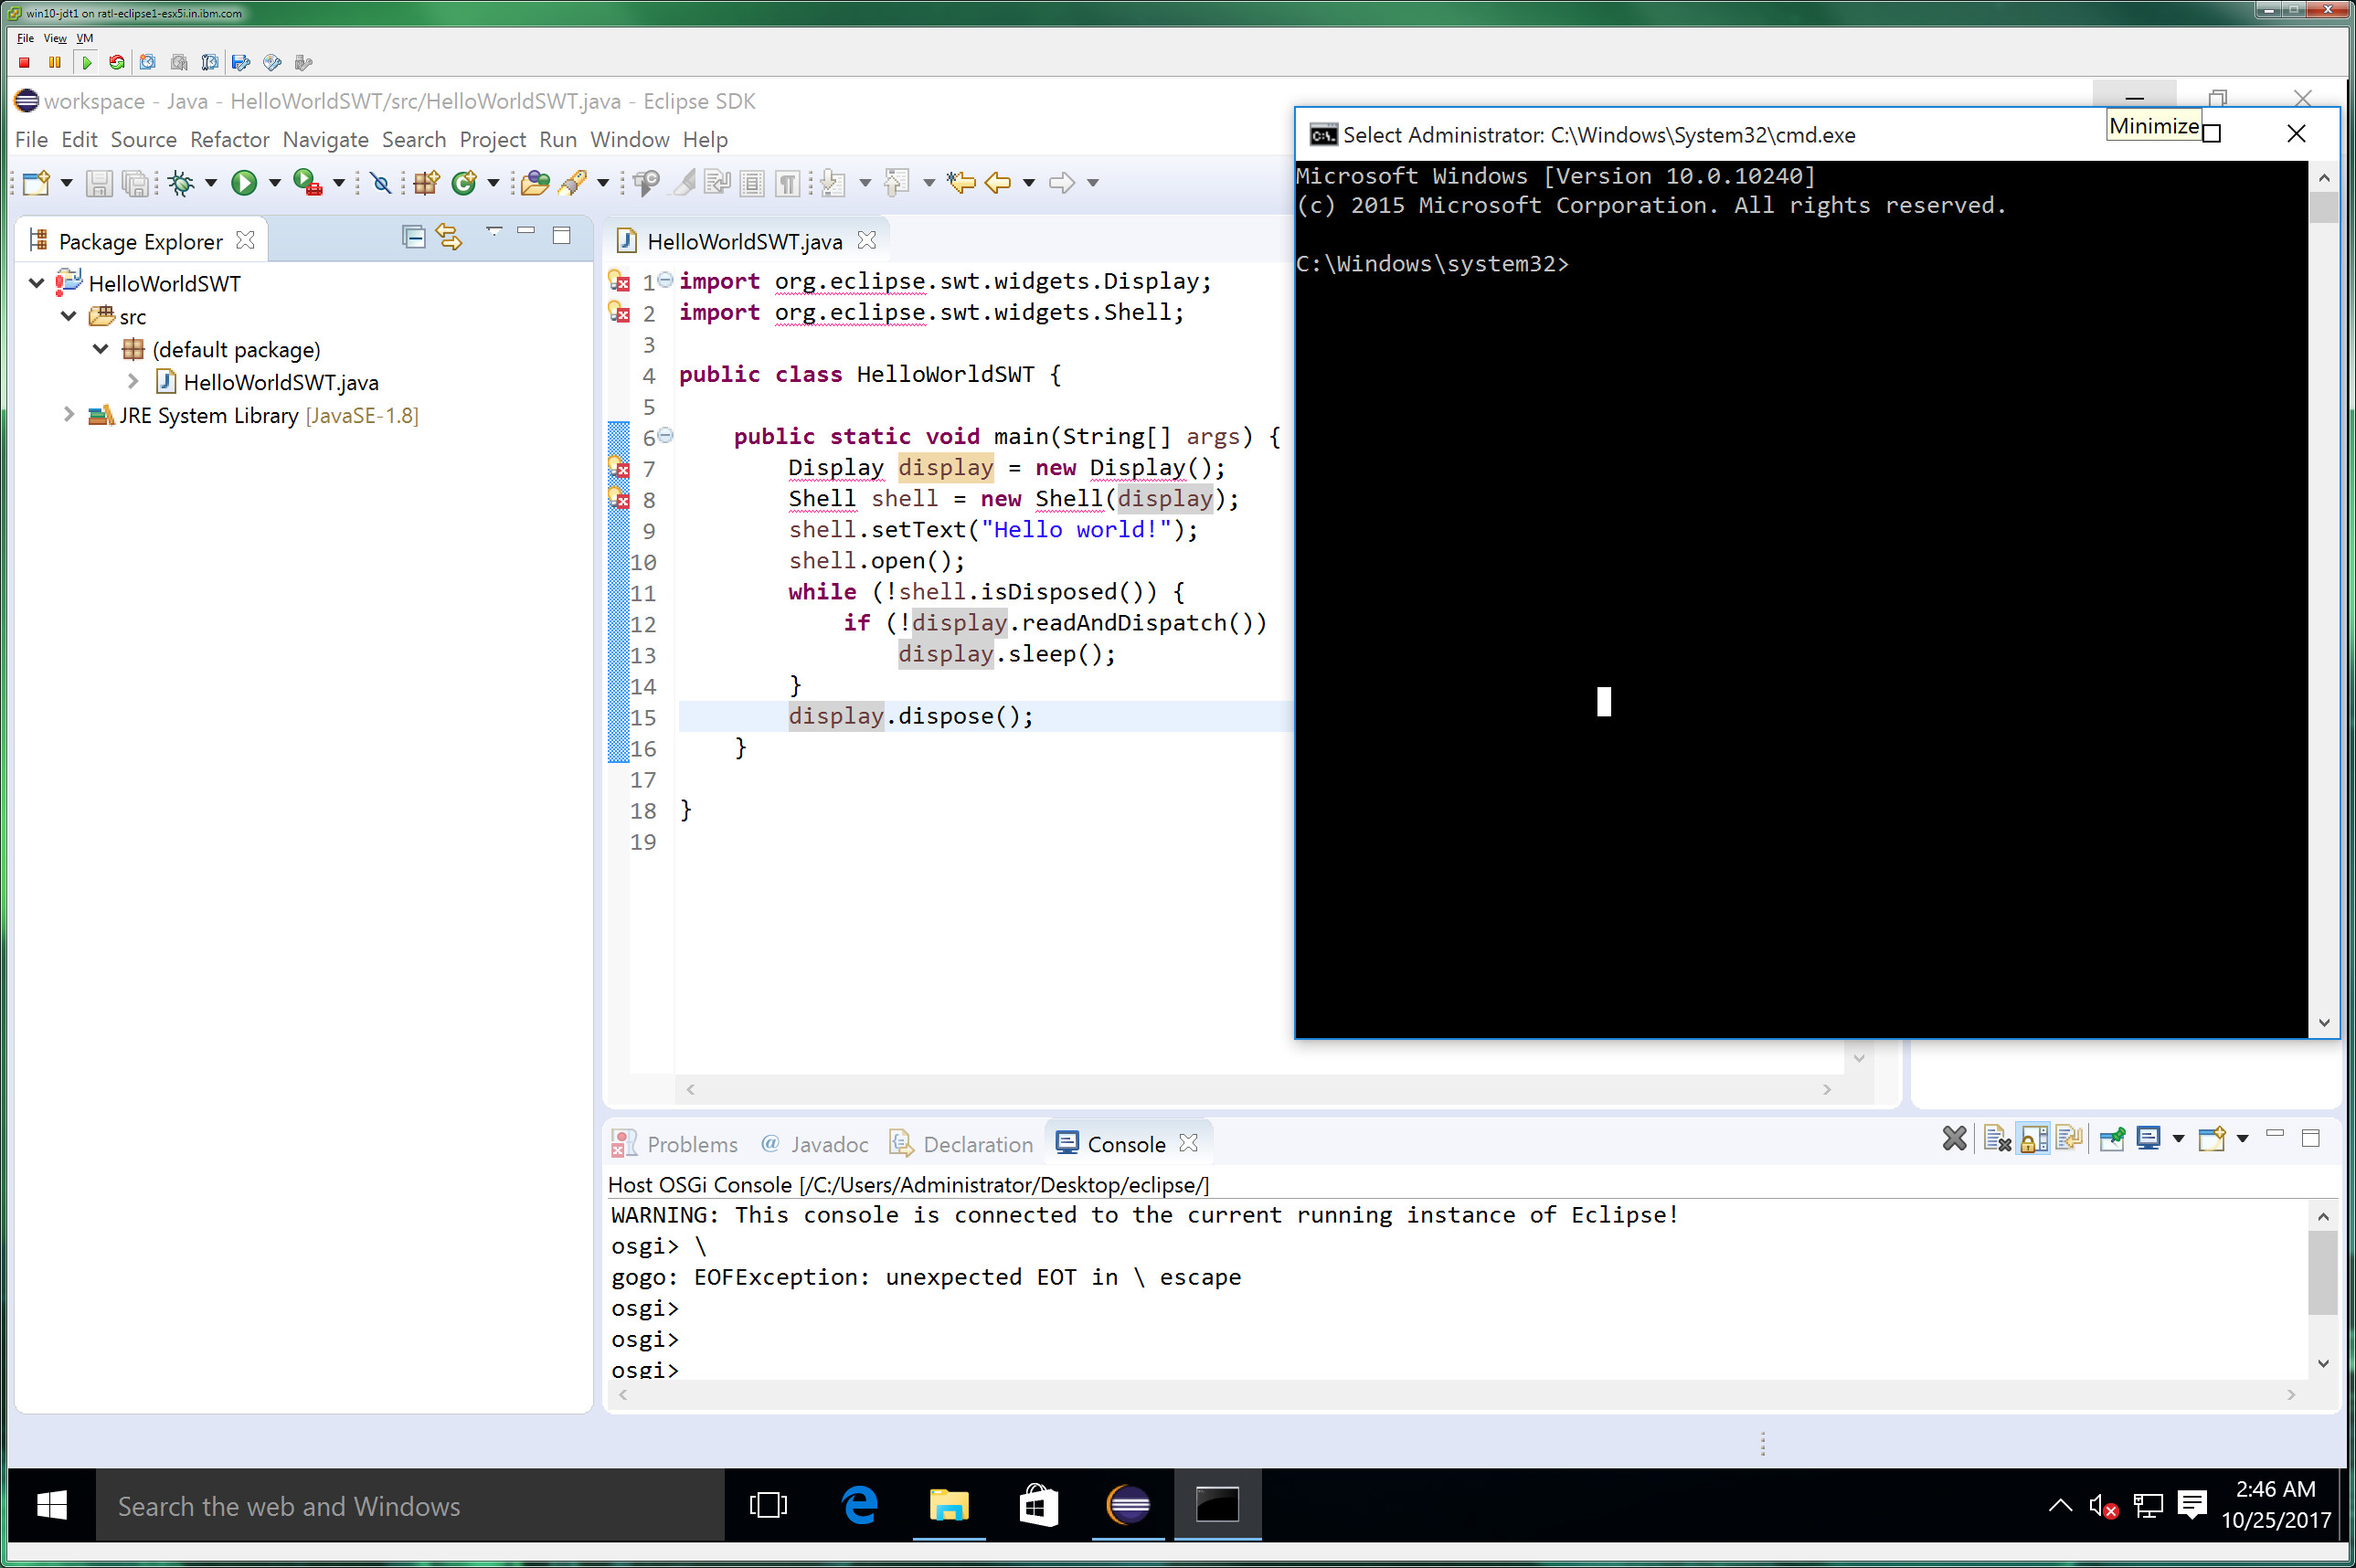
Task: Collapse the (default package) node
Action: click(101, 349)
